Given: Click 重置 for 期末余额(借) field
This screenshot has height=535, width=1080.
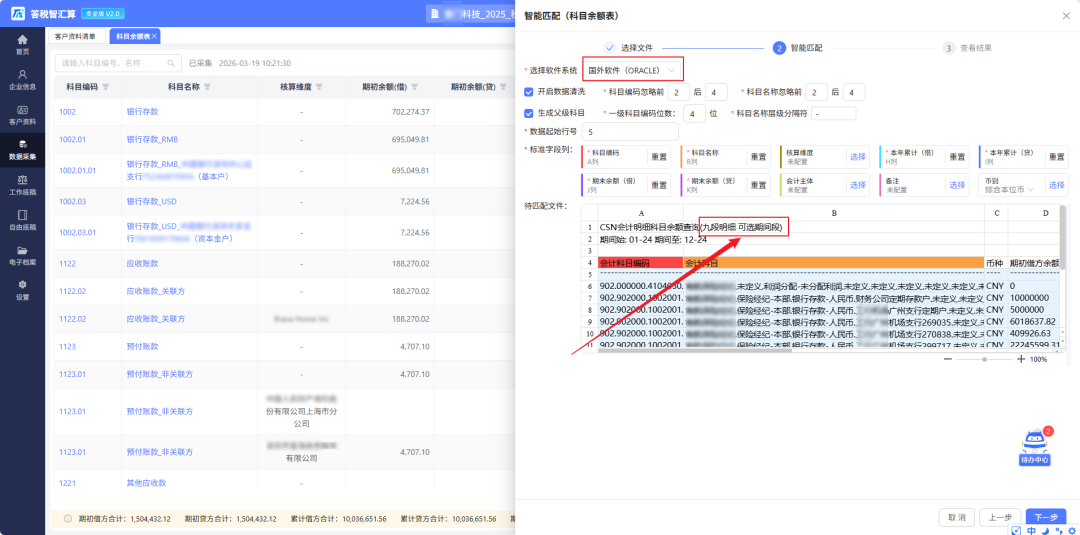Looking at the screenshot, I should 660,185.
